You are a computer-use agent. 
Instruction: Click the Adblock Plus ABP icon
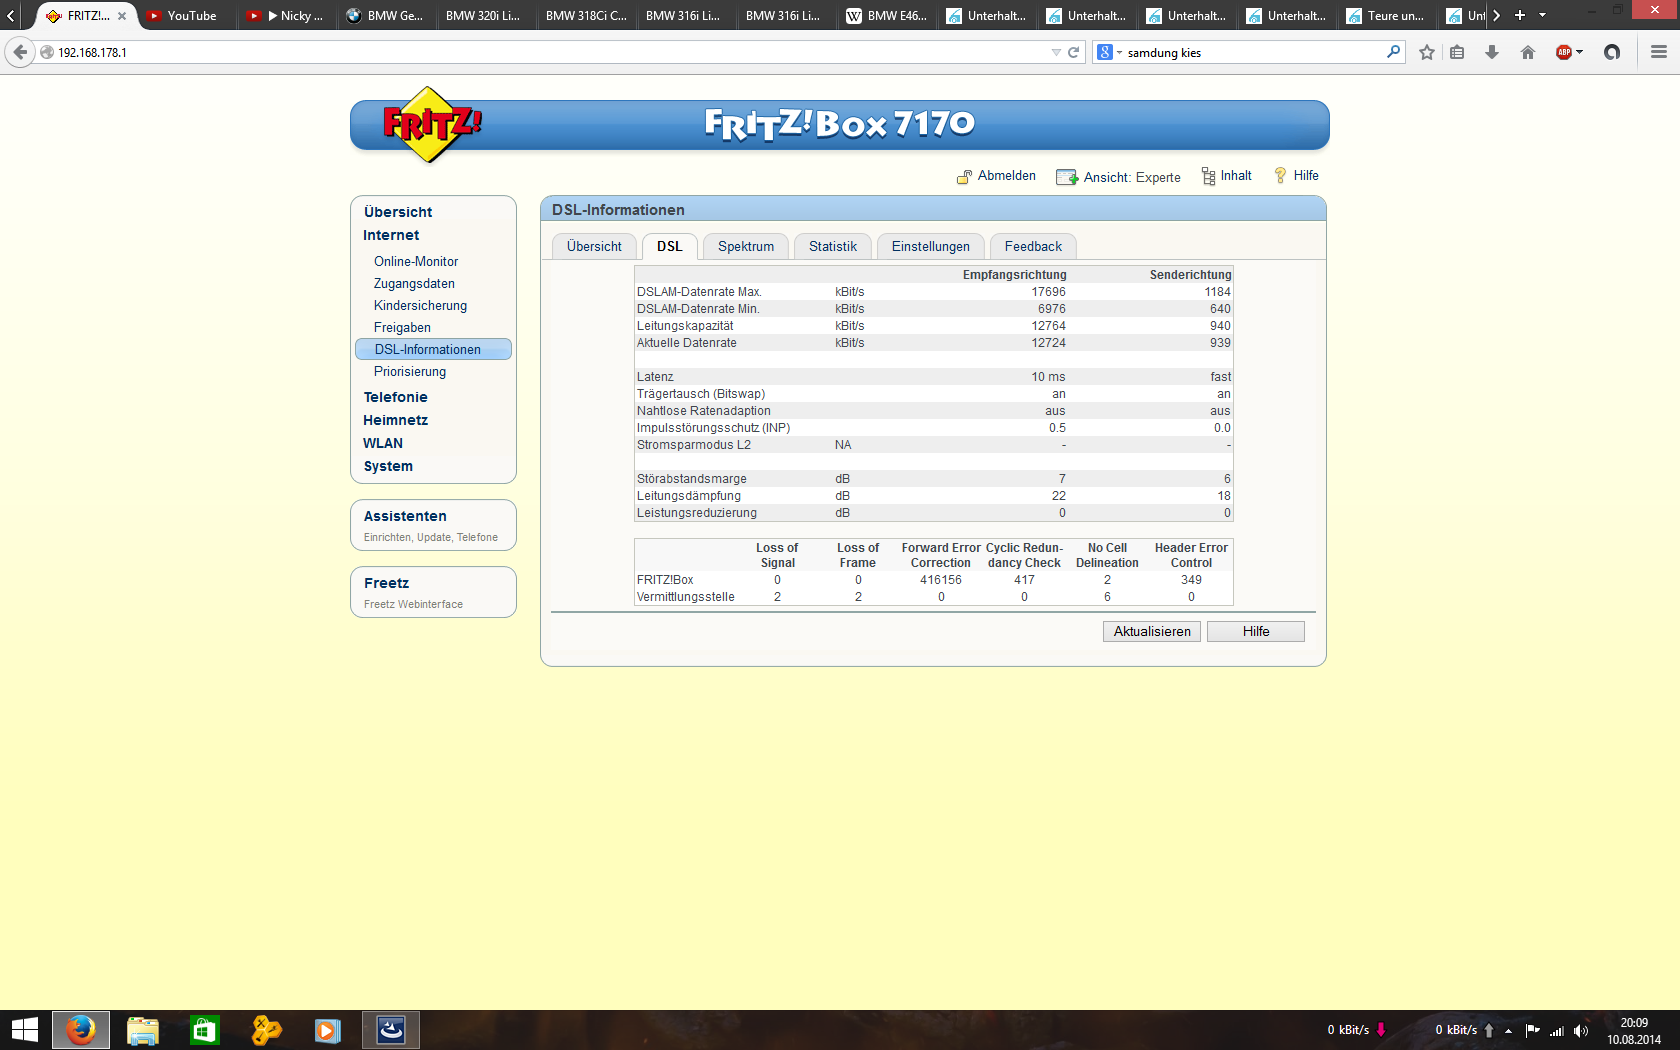coord(1564,52)
